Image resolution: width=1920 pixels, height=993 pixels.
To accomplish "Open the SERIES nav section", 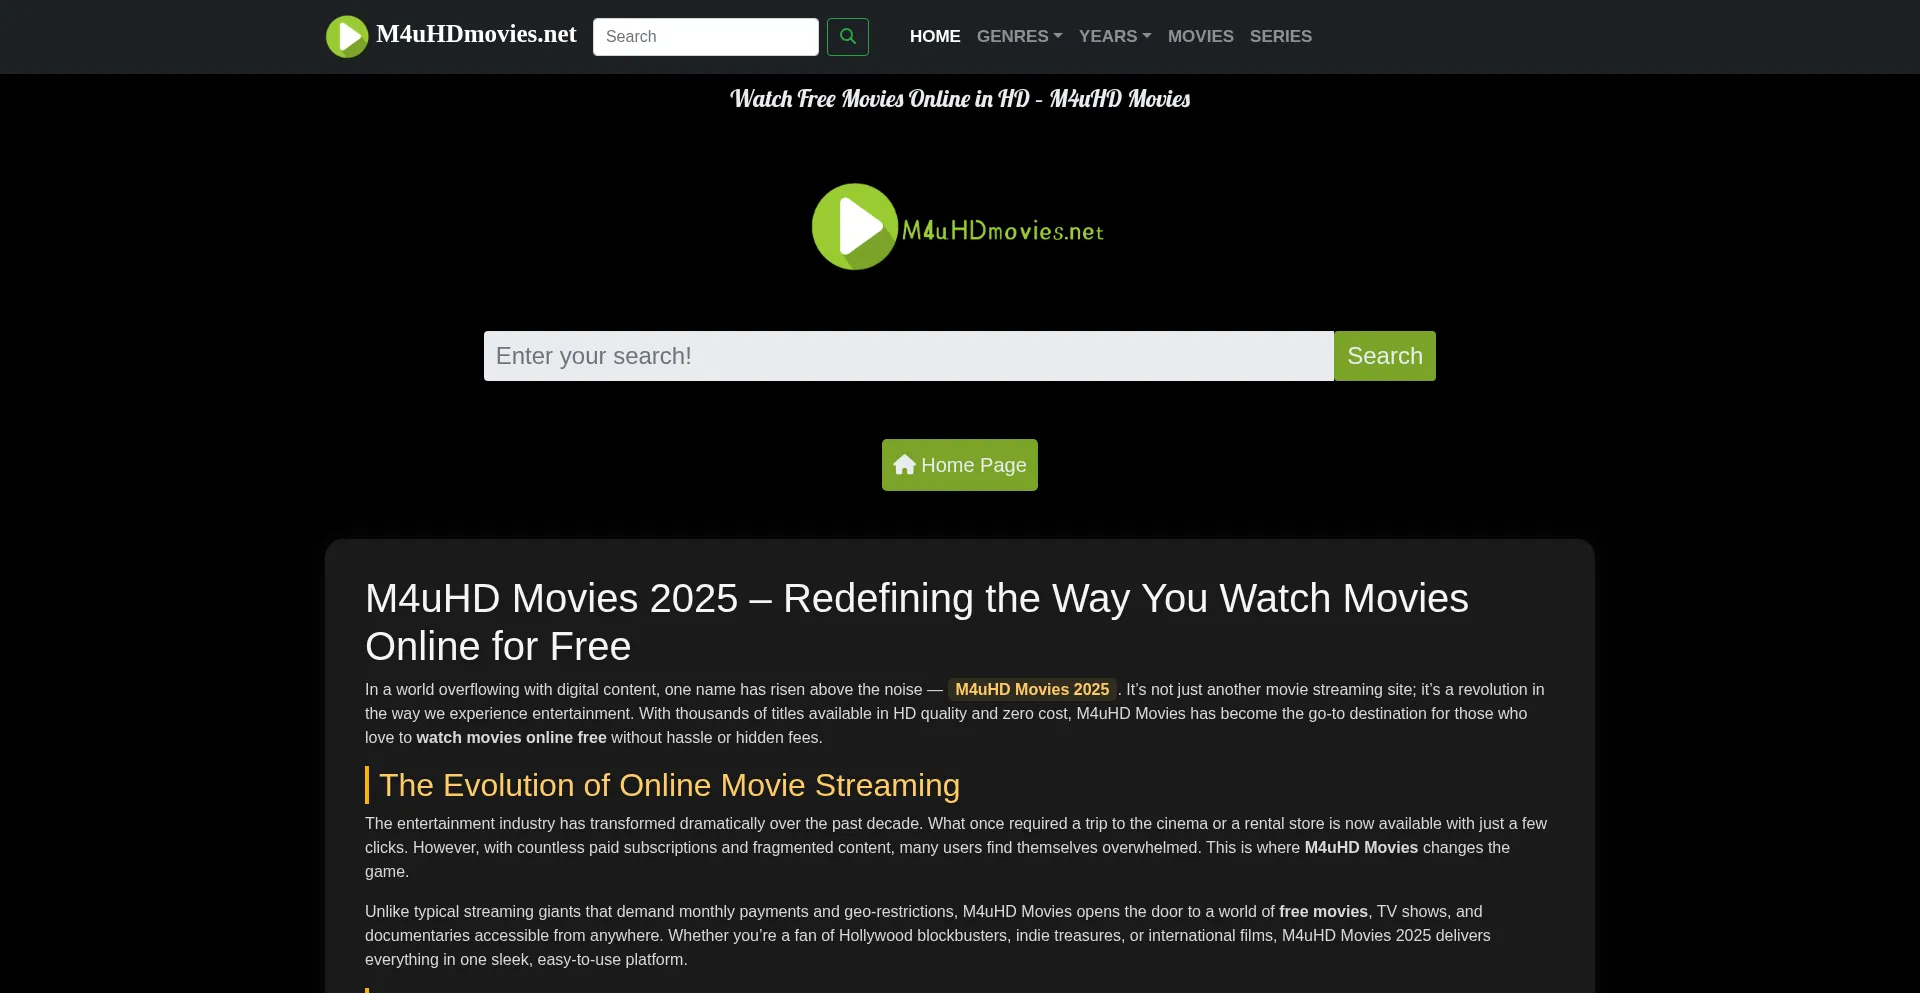I will (x=1280, y=37).
